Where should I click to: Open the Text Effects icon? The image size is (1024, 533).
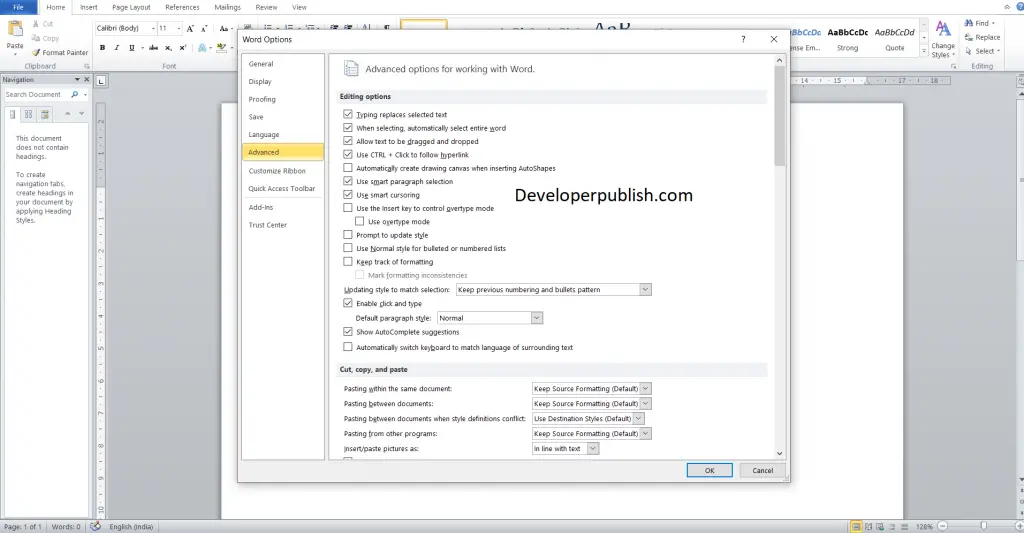(x=202, y=48)
